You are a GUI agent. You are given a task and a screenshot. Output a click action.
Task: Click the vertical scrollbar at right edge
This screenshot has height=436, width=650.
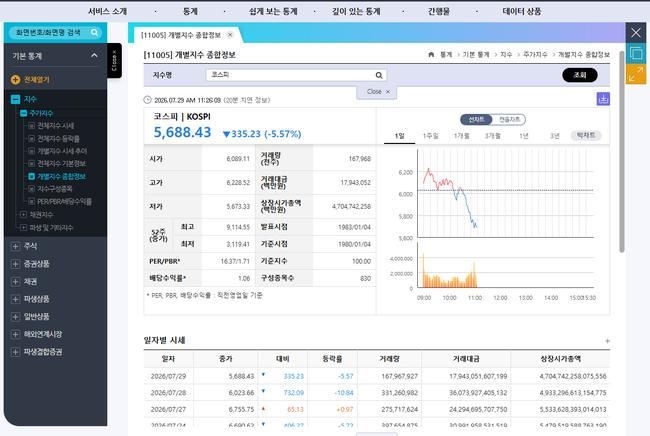[x=622, y=151]
